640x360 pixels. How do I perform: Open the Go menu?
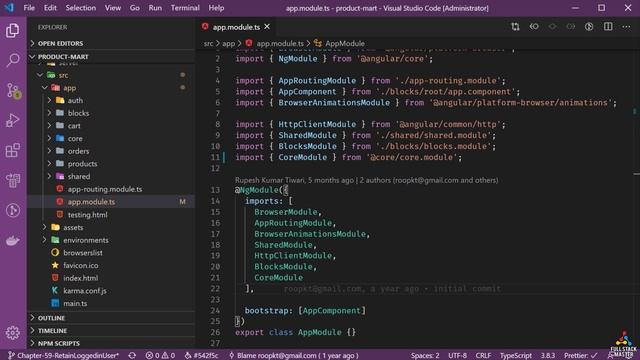[134, 8]
